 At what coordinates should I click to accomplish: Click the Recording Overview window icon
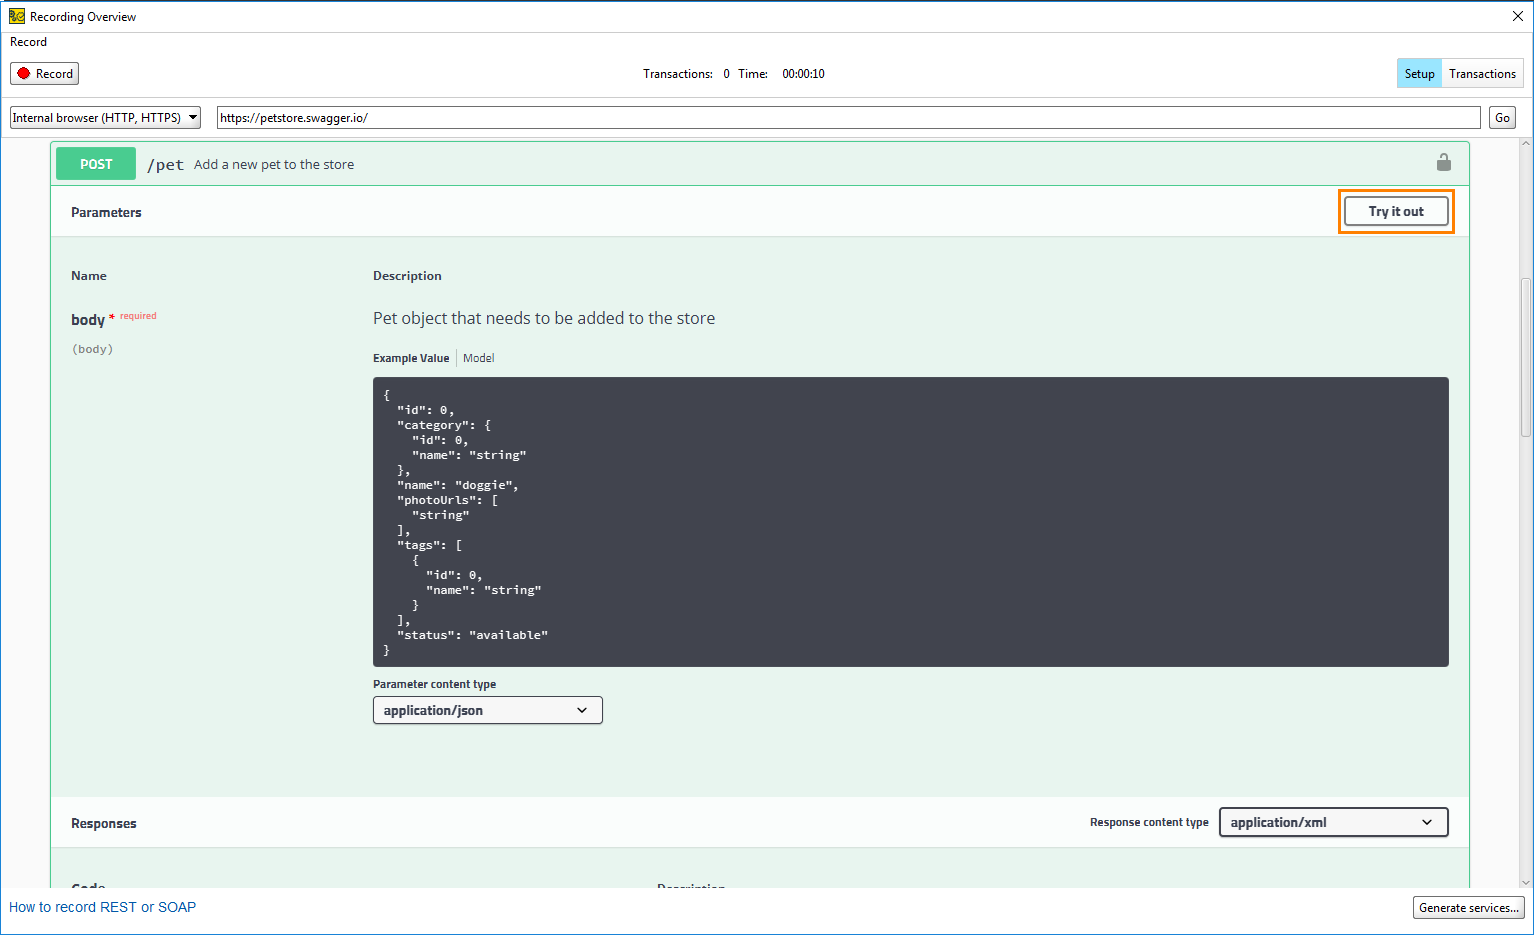17,16
